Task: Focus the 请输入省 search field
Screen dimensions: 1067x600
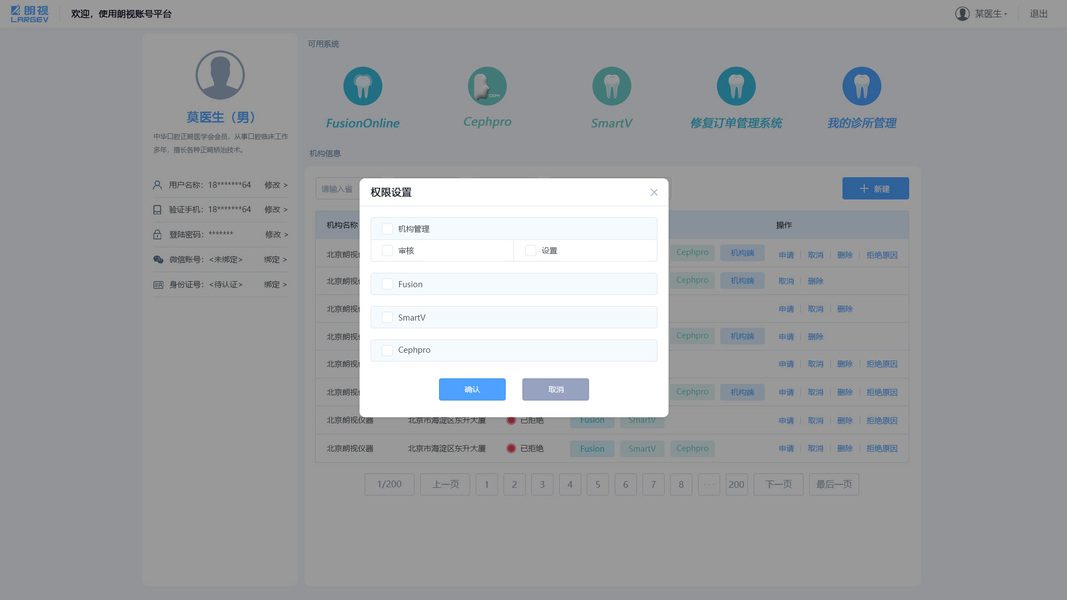Action: point(338,188)
